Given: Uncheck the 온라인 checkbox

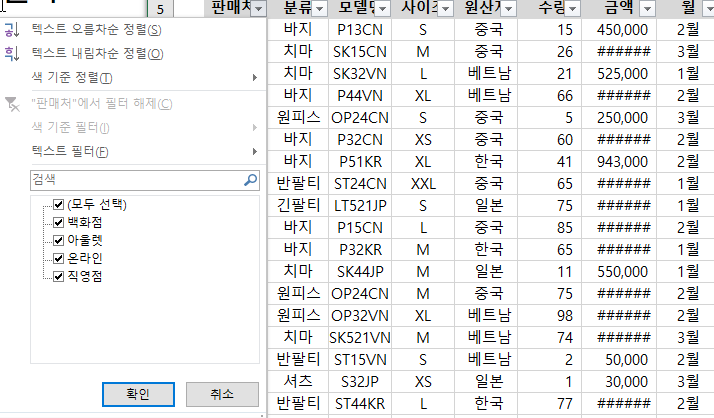Looking at the screenshot, I should [58, 258].
